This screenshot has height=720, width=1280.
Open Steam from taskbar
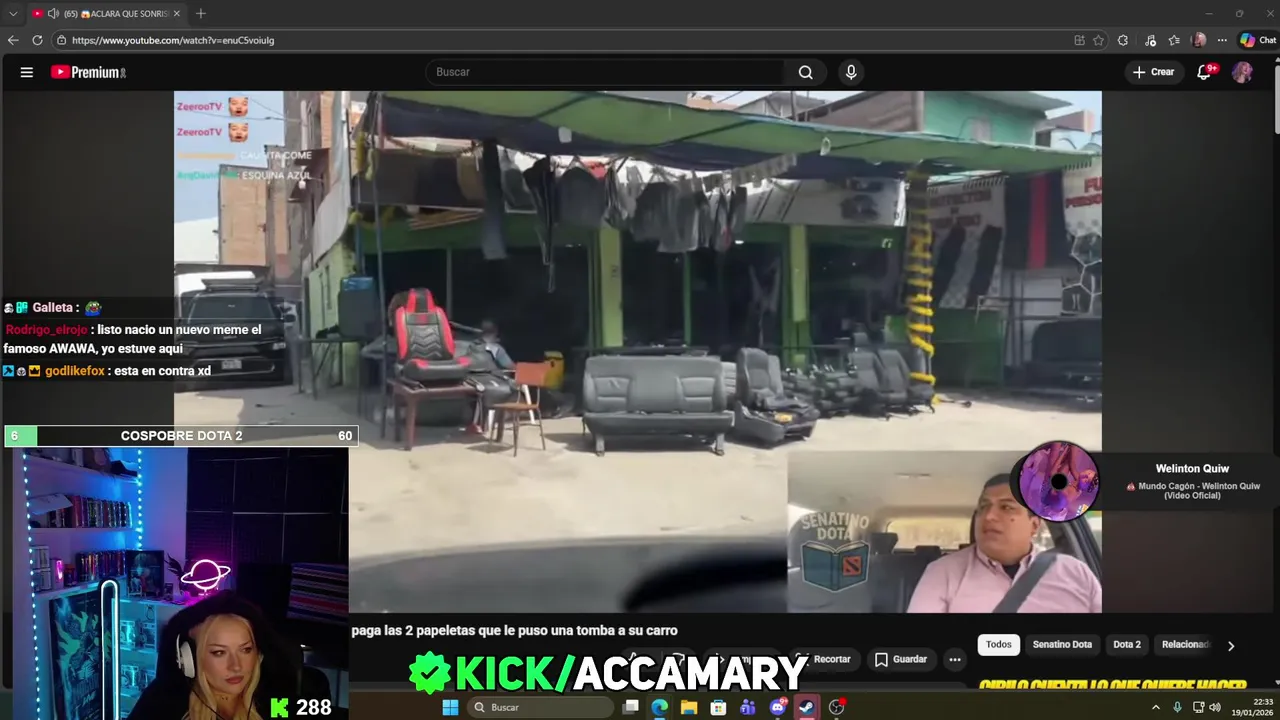coord(806,707)
